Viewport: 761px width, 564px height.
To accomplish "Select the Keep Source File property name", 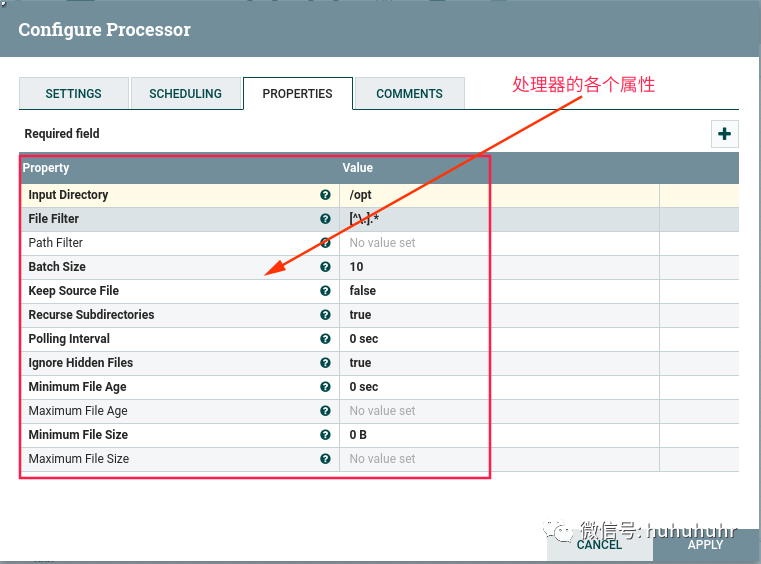I will tap(73, 291).
